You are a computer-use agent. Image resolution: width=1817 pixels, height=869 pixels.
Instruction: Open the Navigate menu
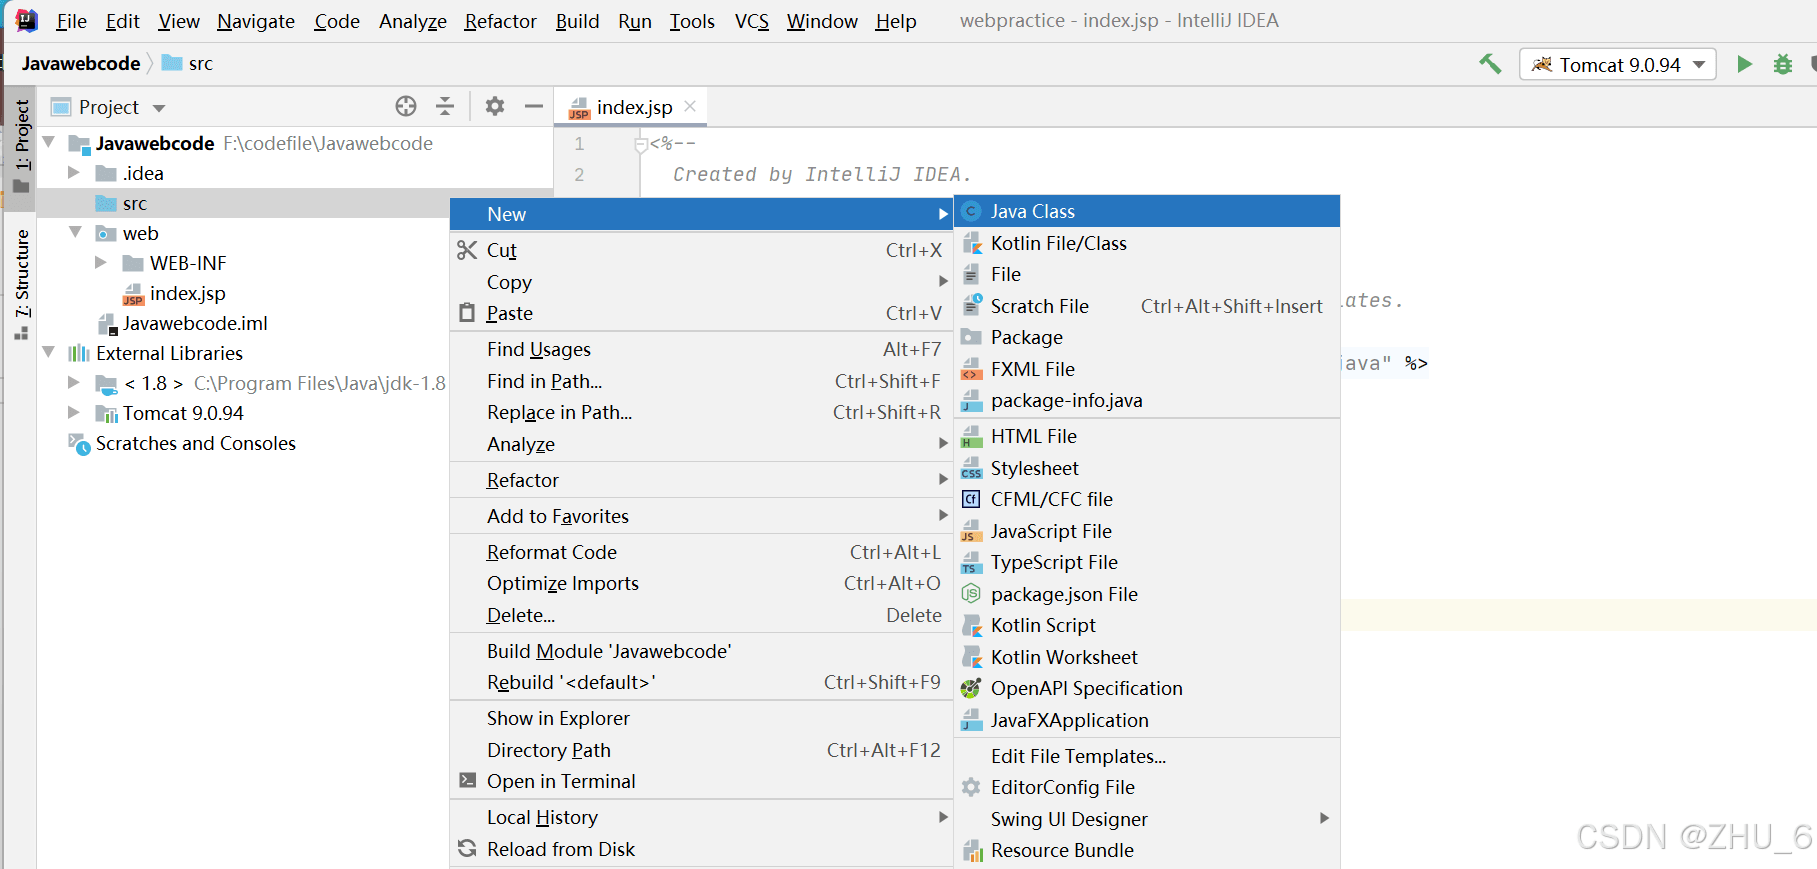pyautogui.click(x=256, y=21)
